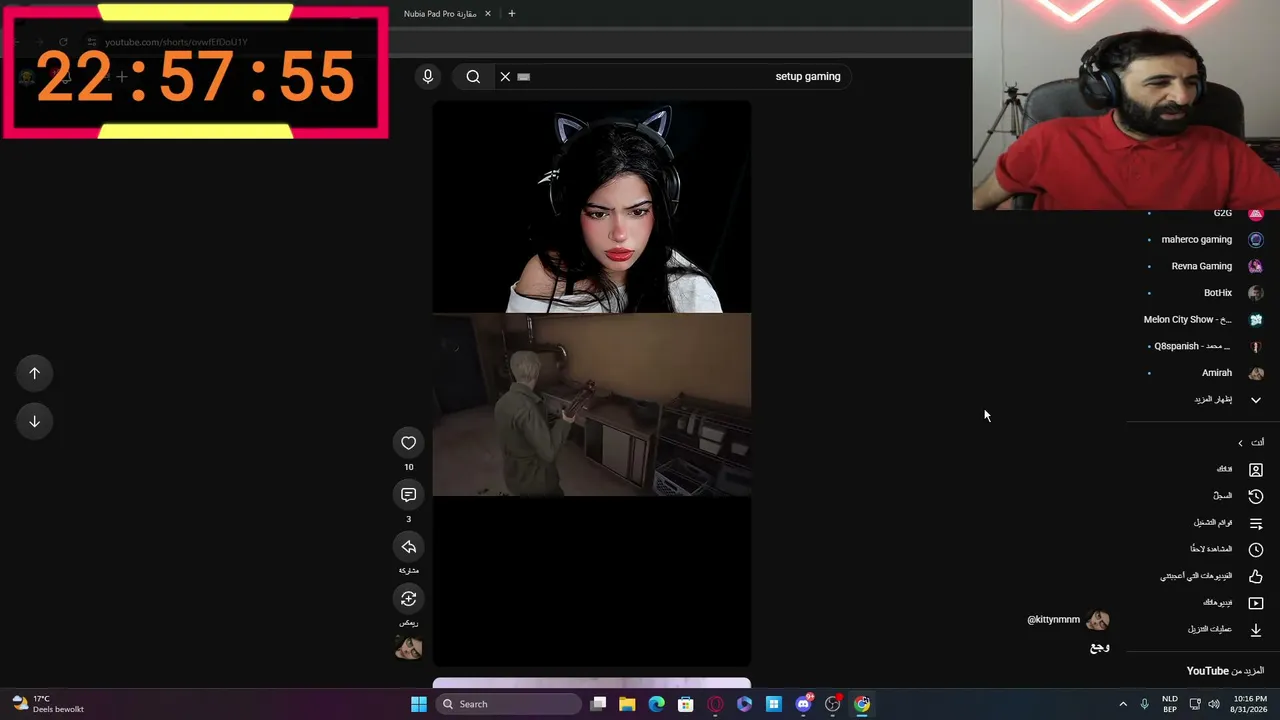
Task: Open Microsoft Store from taskbar
Action: click(x=685, y=704)
